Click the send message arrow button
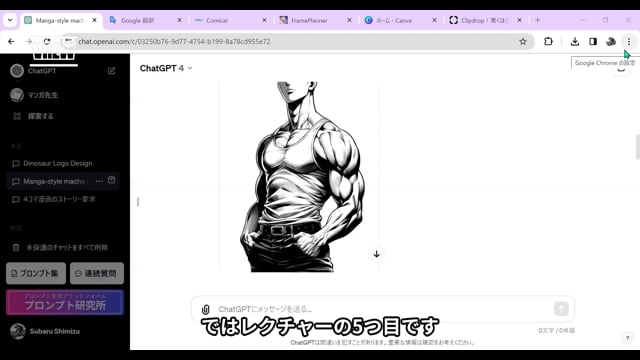 click(561, 309)
